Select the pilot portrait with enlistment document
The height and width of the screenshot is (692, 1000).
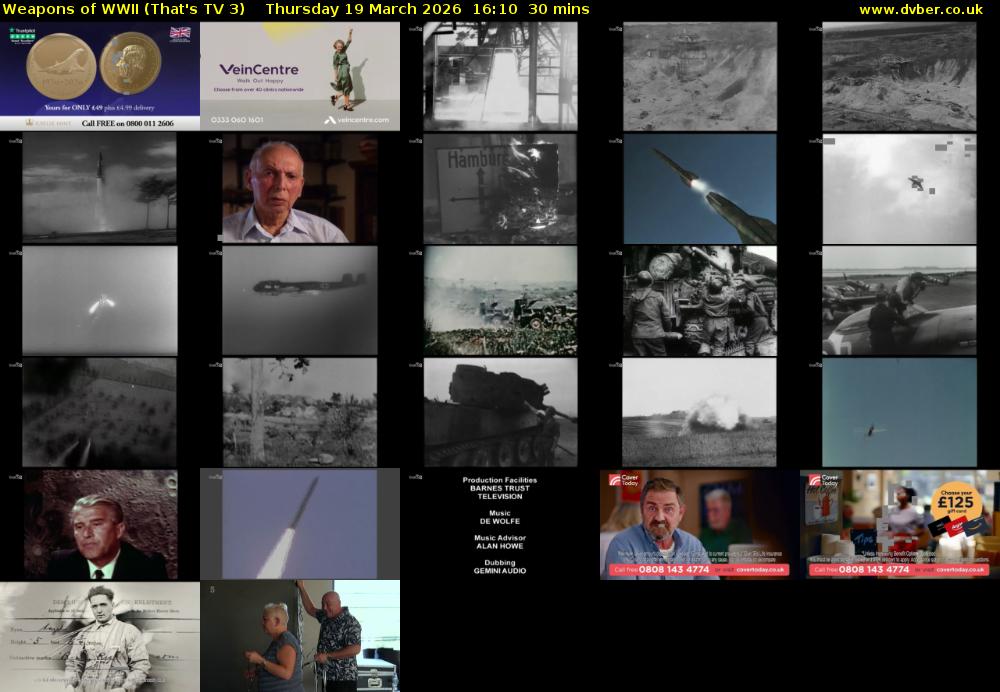click(x=100, y=636)
